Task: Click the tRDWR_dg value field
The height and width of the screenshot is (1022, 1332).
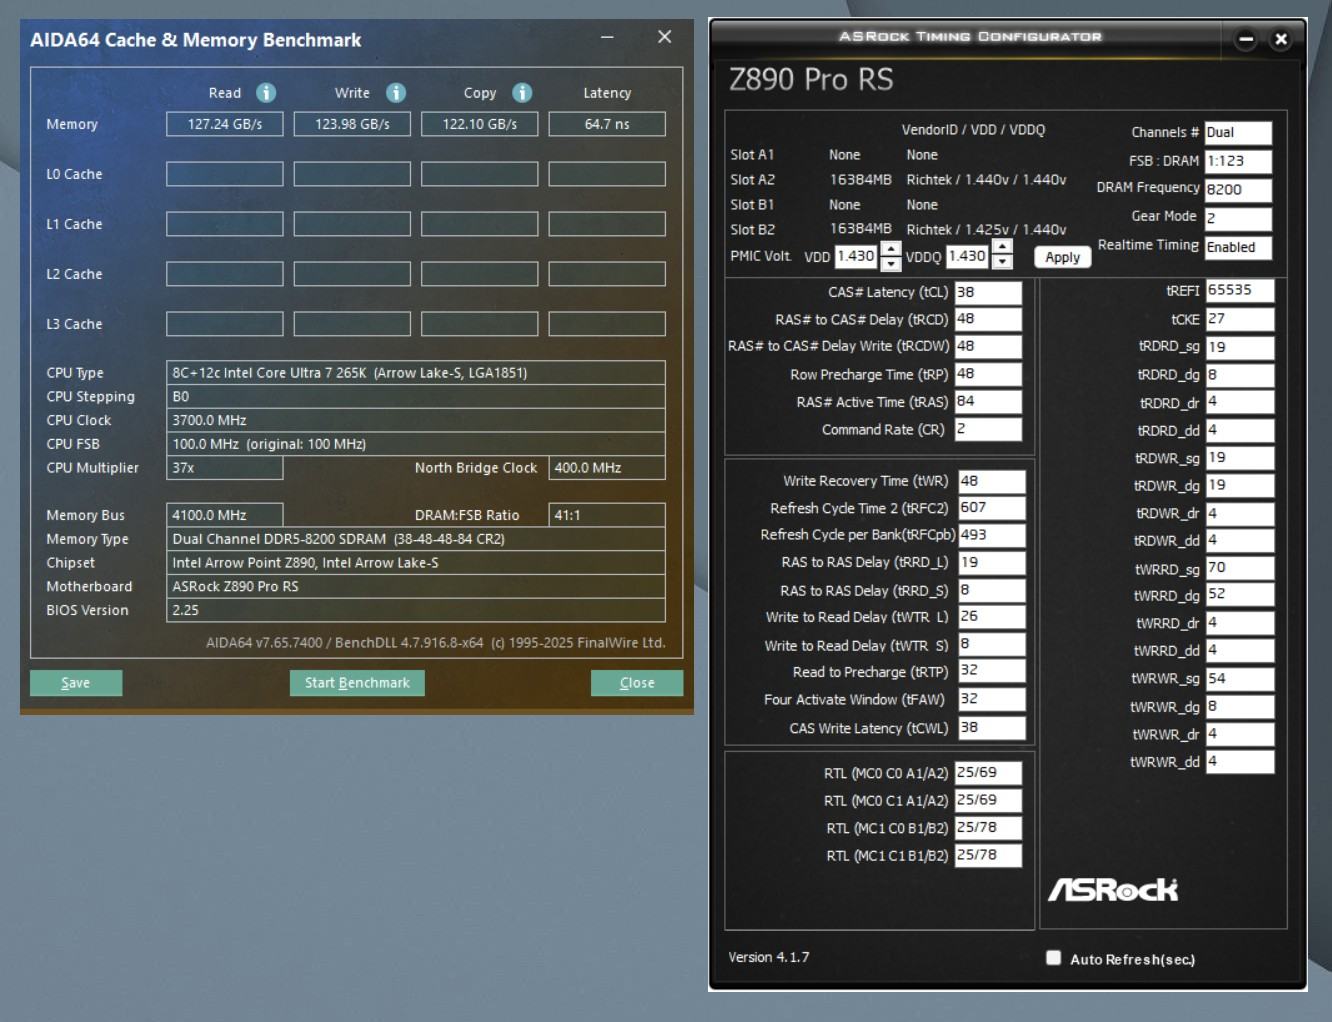Action: point(1240,485)
